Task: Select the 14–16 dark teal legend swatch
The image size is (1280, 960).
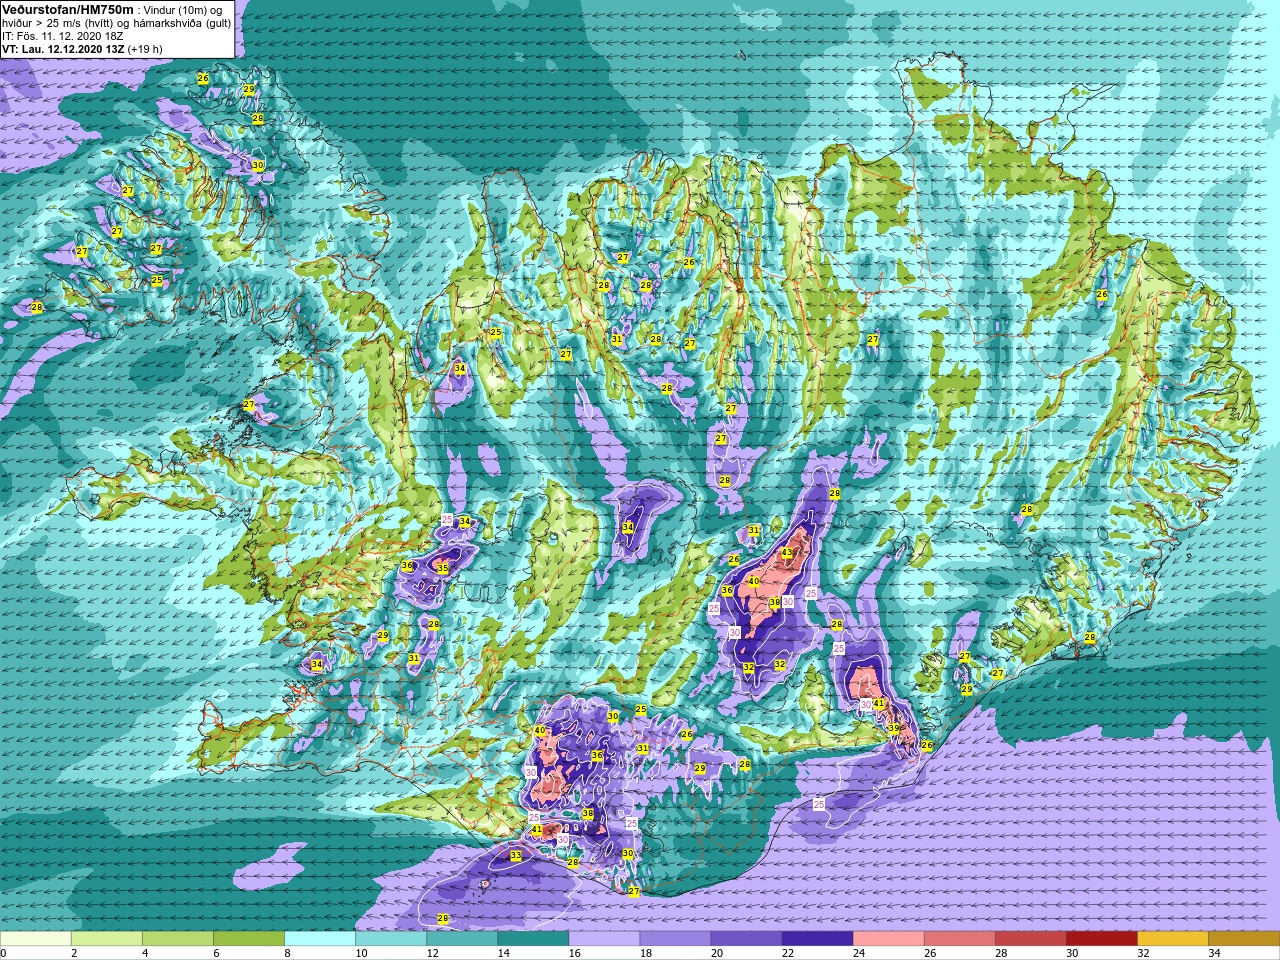Action: [533, 939]
